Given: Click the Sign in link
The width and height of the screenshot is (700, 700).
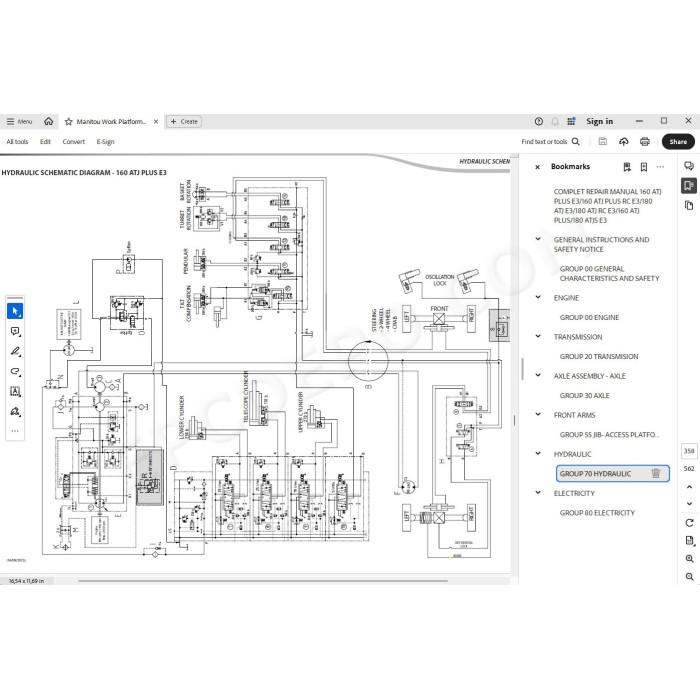Looking at the screenshot, I should point(599,121).
